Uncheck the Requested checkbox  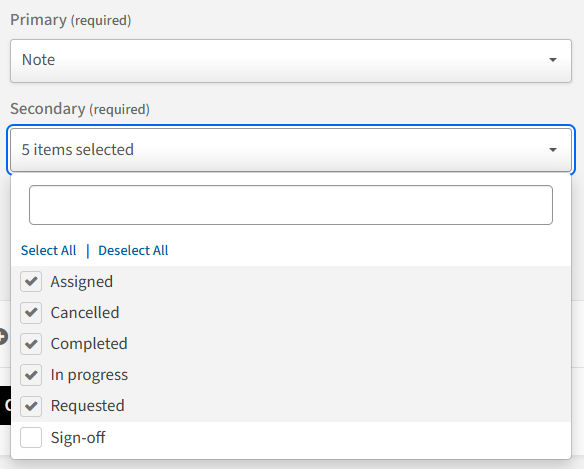(x=31, y=406)
